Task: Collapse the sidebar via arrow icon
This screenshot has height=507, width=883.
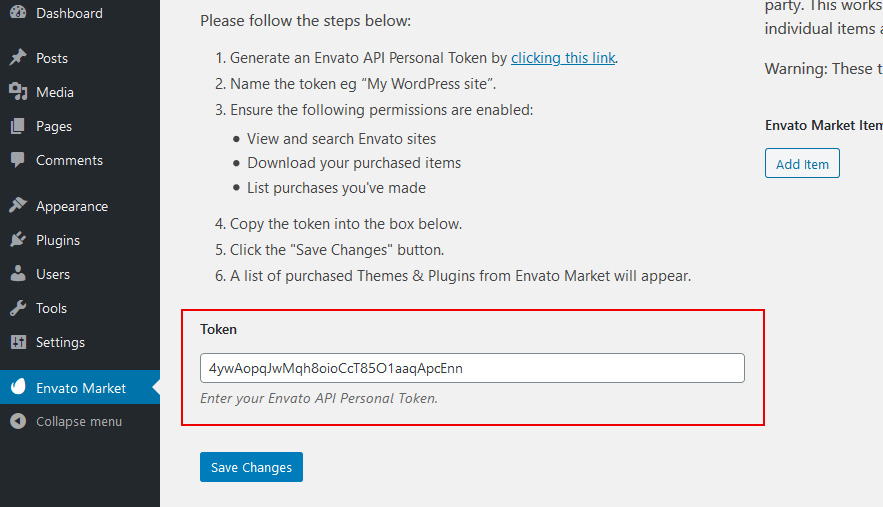Action: pyautogui.click(x=18, y=421)
